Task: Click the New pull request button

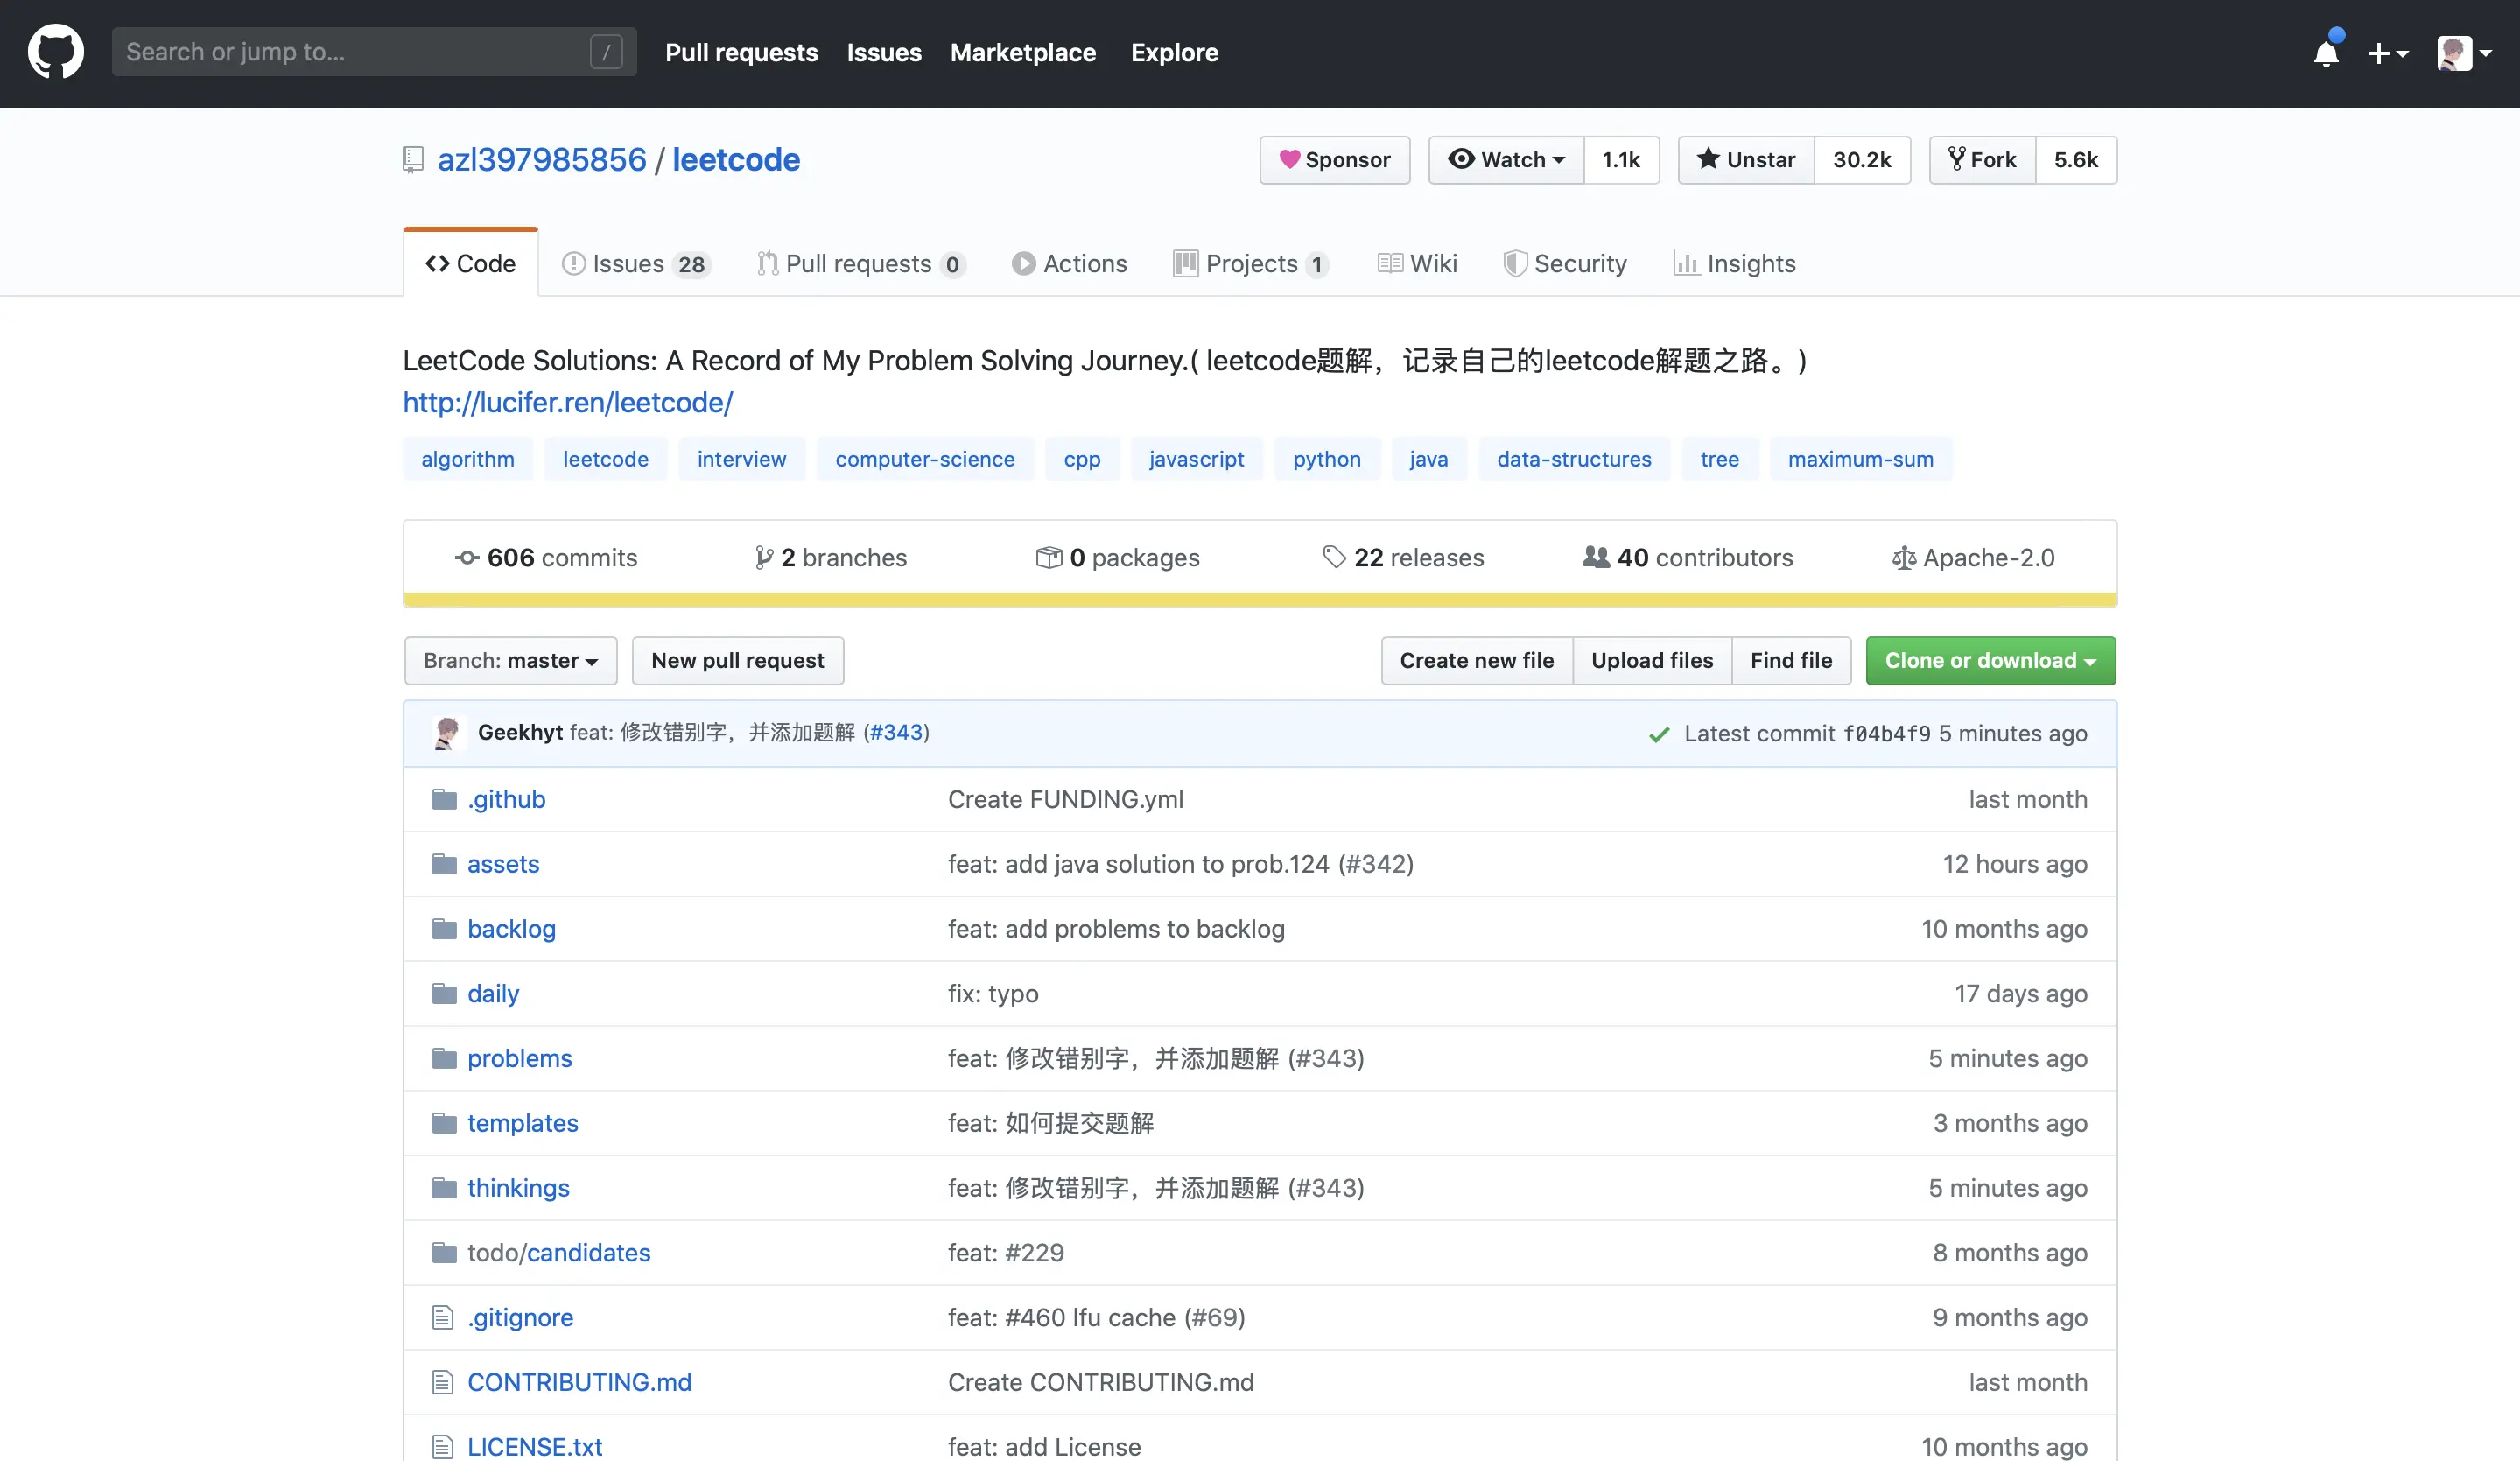Action: point(737,661)
